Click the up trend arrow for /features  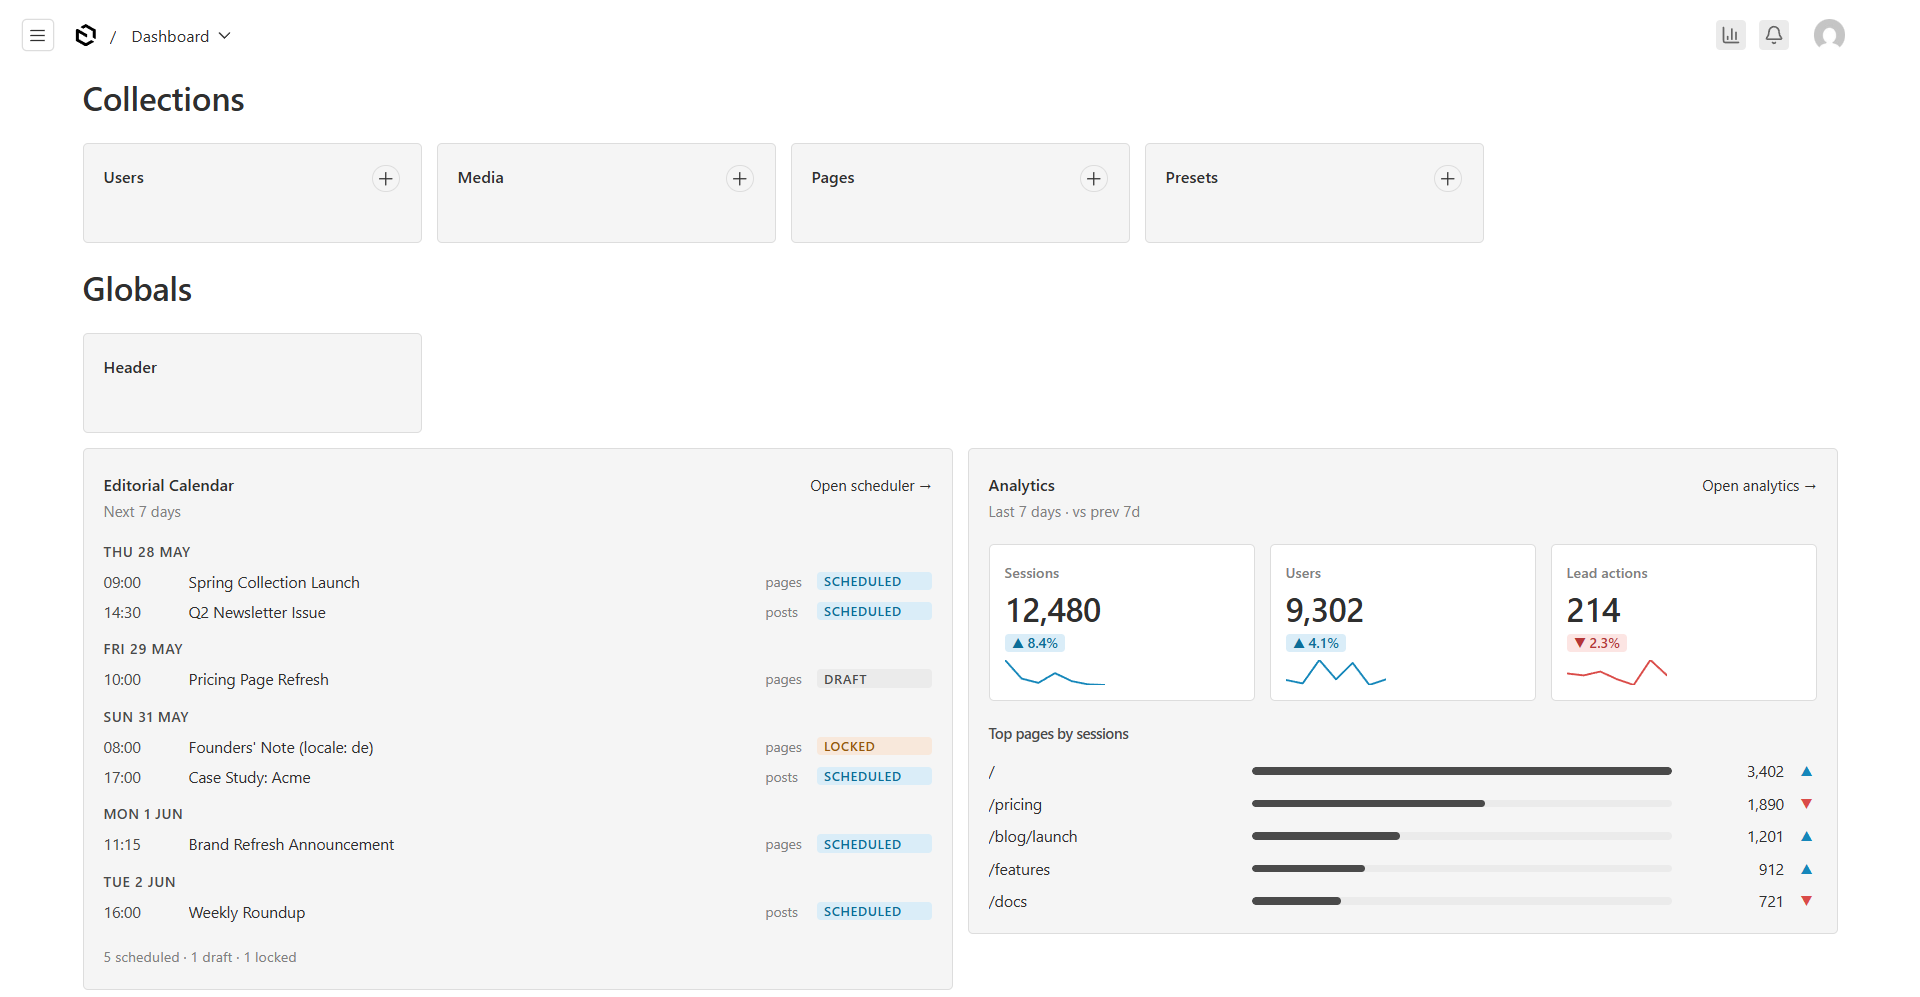click(x=1807, y=869)
